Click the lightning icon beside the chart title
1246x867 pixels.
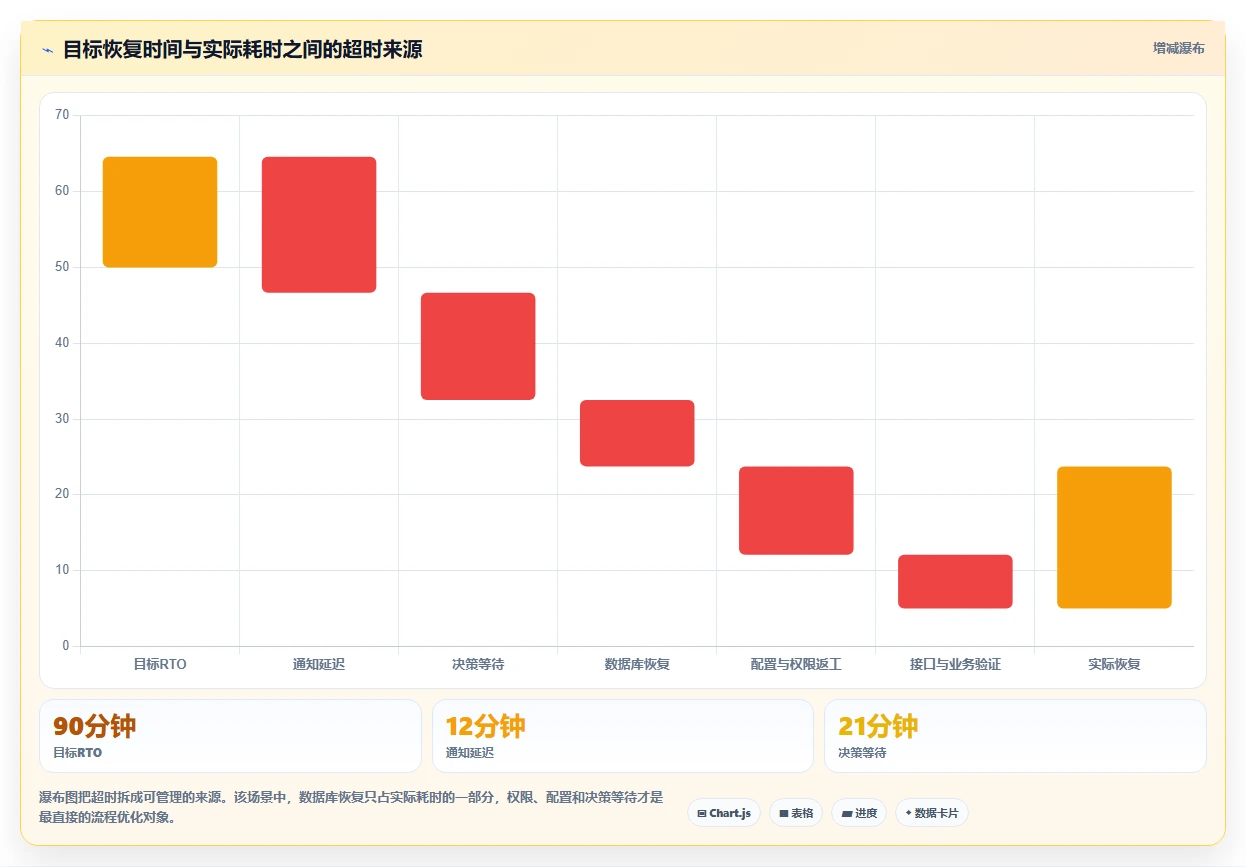[x=47, y=50]
